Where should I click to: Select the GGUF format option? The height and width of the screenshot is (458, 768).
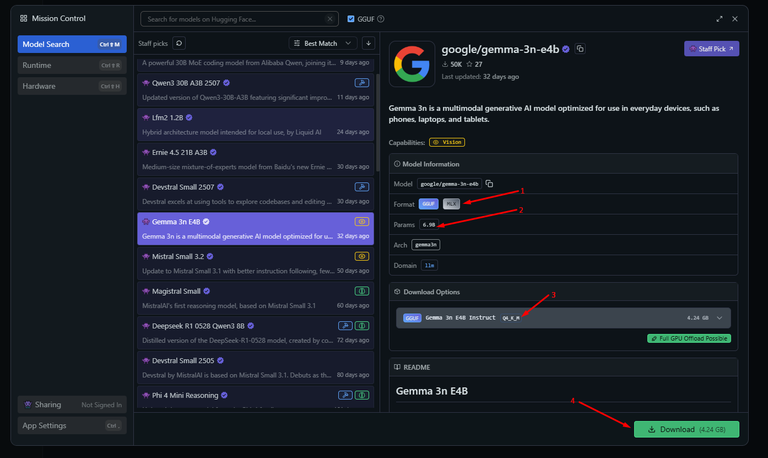428,204
